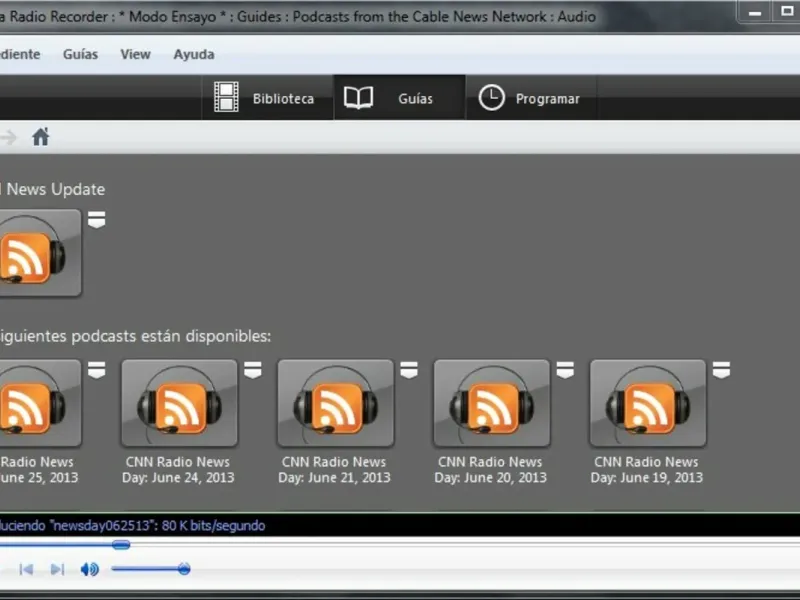This screenshot has width=800, height=600.
Task: Open the Biblioteca tab
Action: point(267,98)
